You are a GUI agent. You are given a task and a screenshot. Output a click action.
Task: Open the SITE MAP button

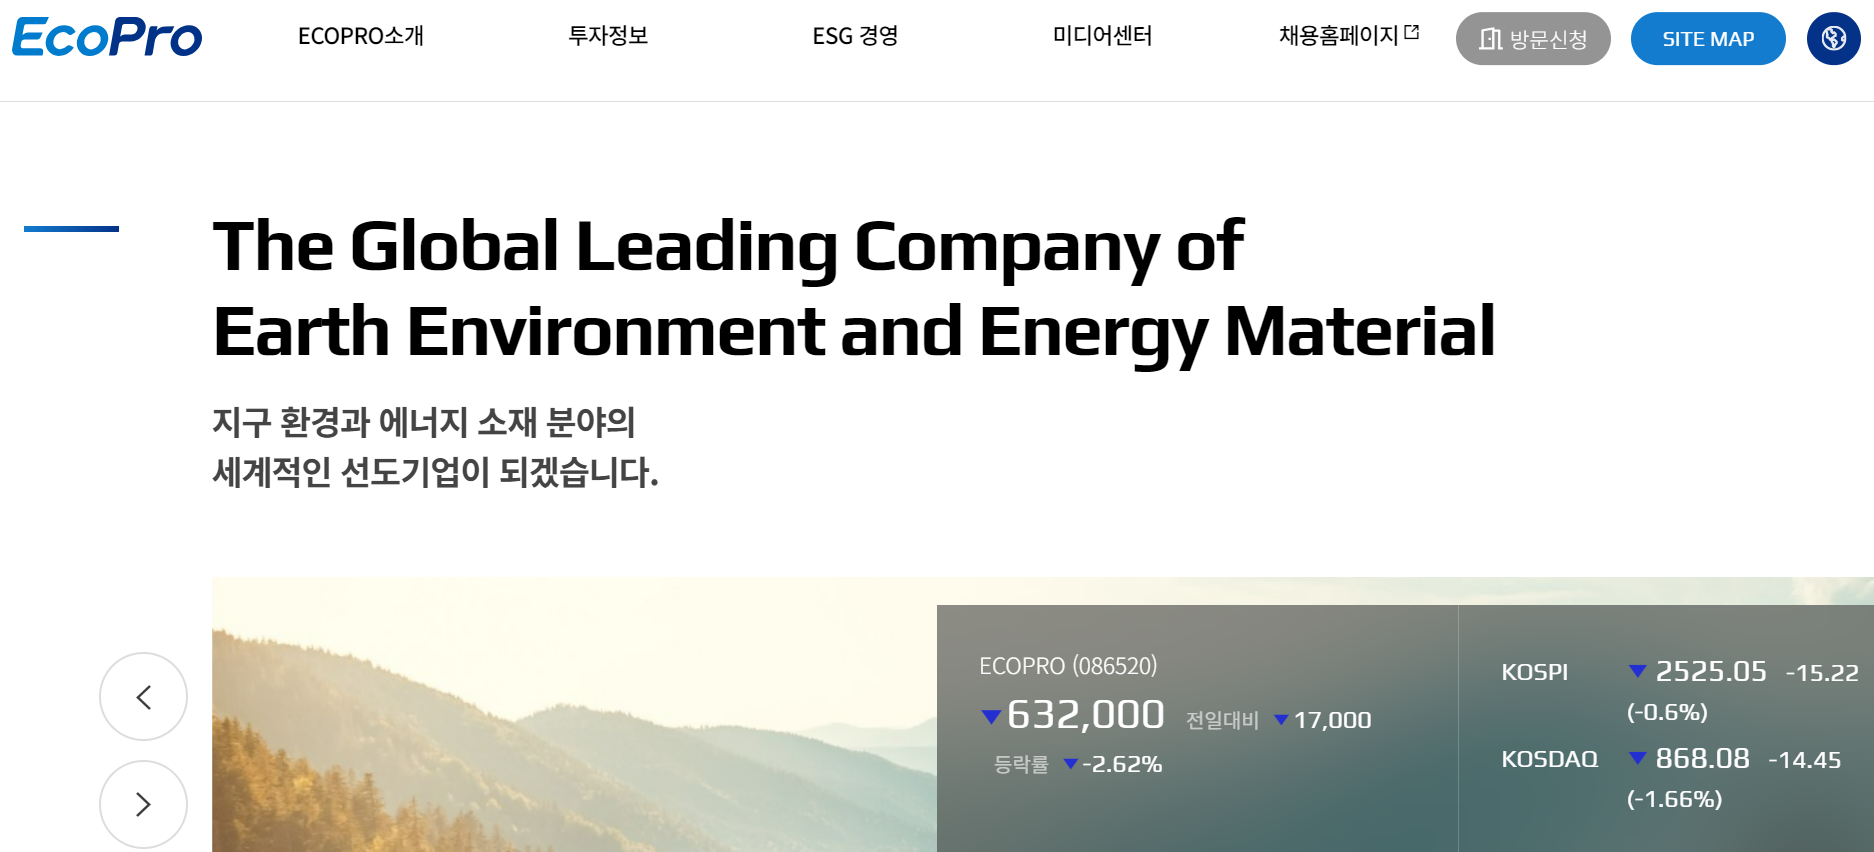pyautogui.click(x=1708, y=39)
